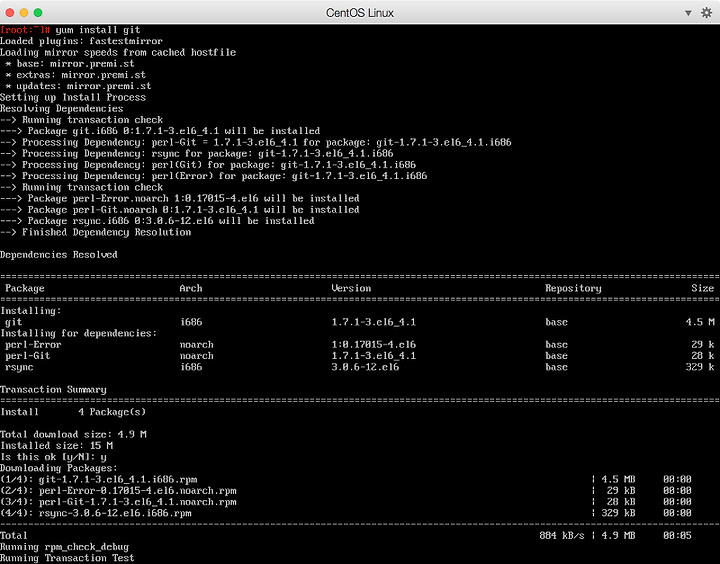
Task: Select the 'Dependencies Resolved' line
Action: [x=59, y=255]
